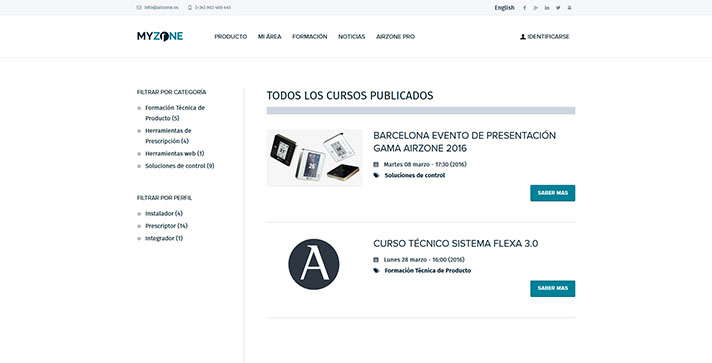Filter by Herramientas web (1)
Image resolution: width=712 pixels, height=363 pixels.
(174, 154)
